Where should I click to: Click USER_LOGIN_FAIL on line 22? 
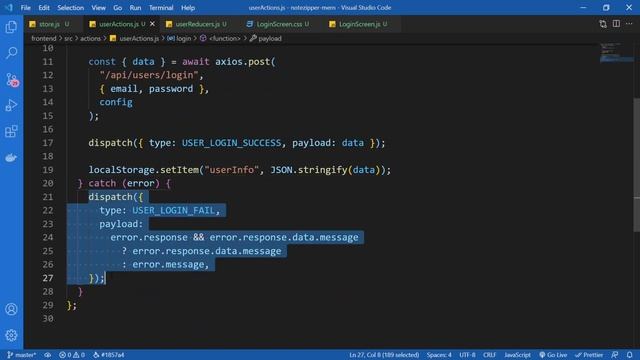173,210
